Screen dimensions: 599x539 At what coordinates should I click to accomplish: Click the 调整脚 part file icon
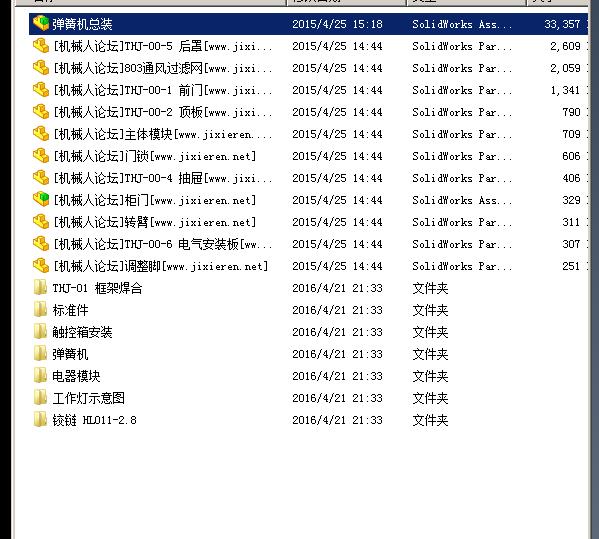(41, 266)
